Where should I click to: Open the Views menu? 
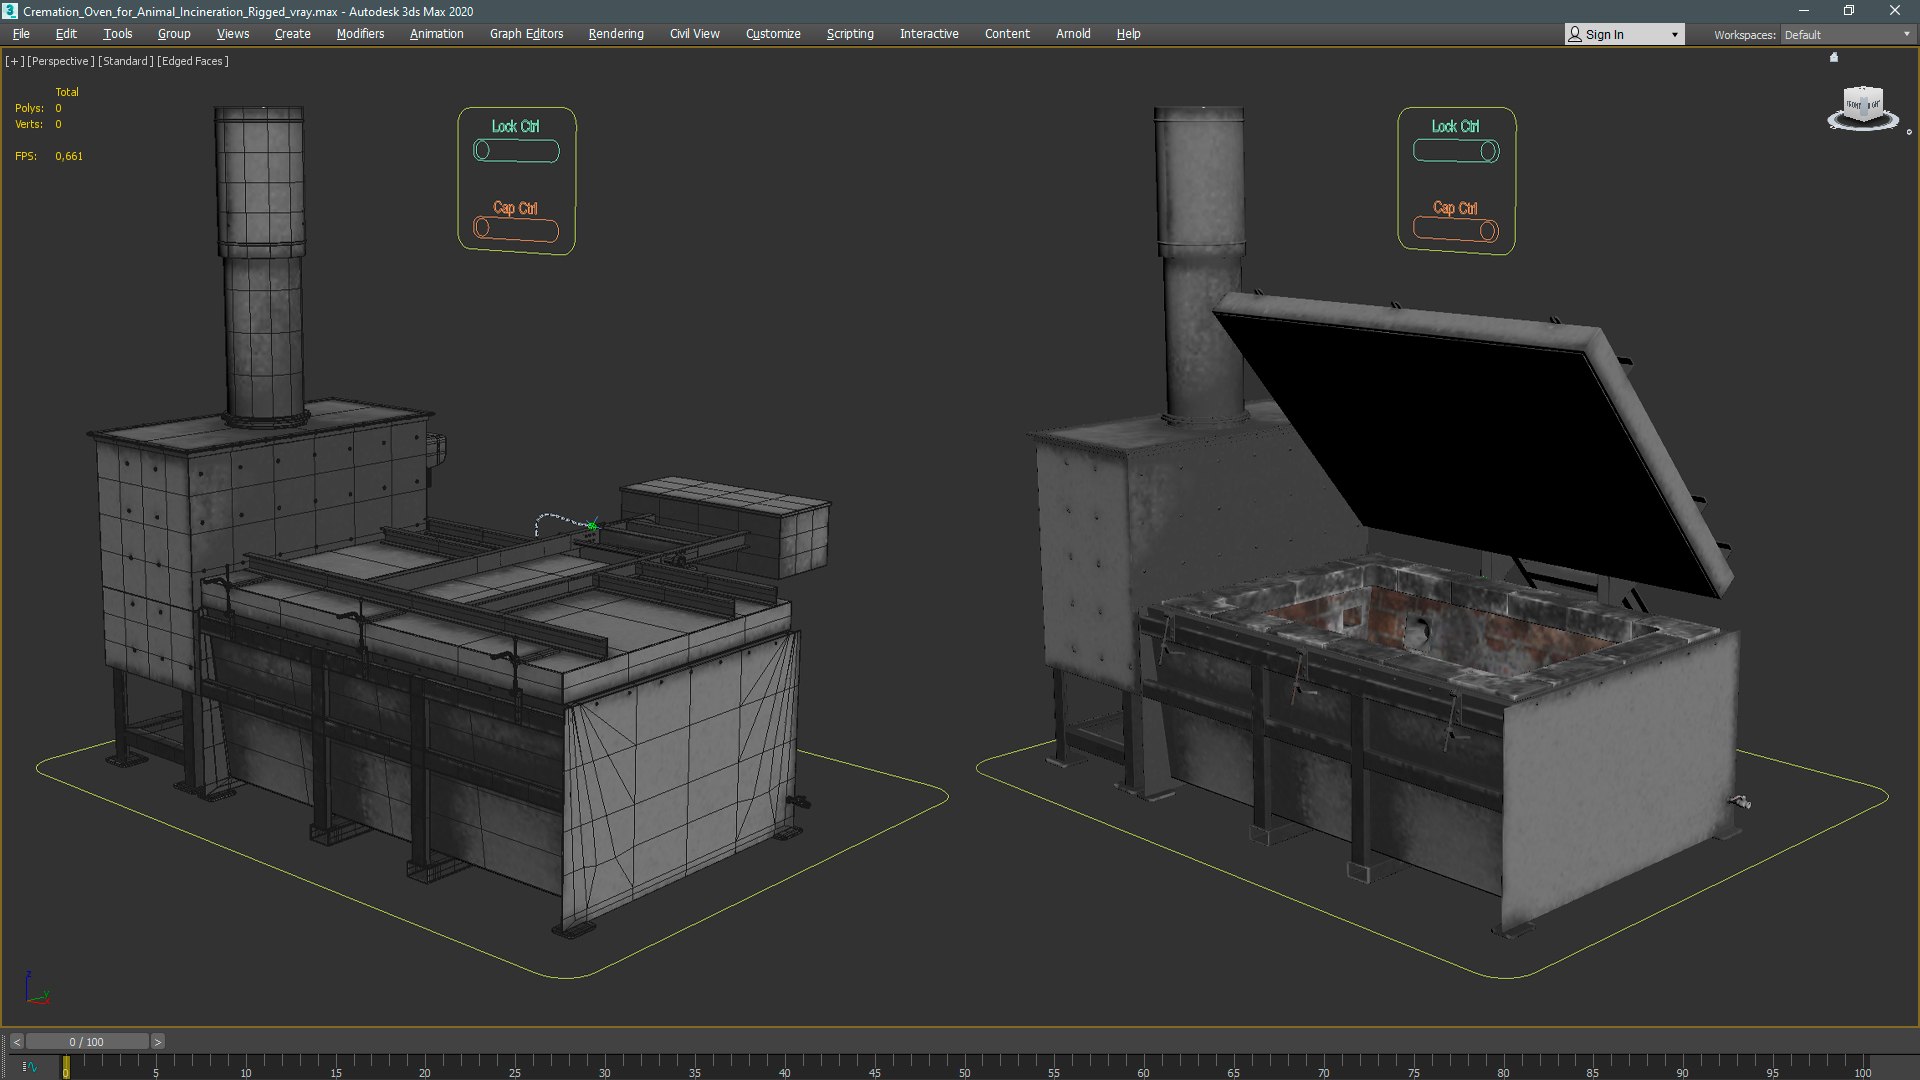click(x=233, y=33)
